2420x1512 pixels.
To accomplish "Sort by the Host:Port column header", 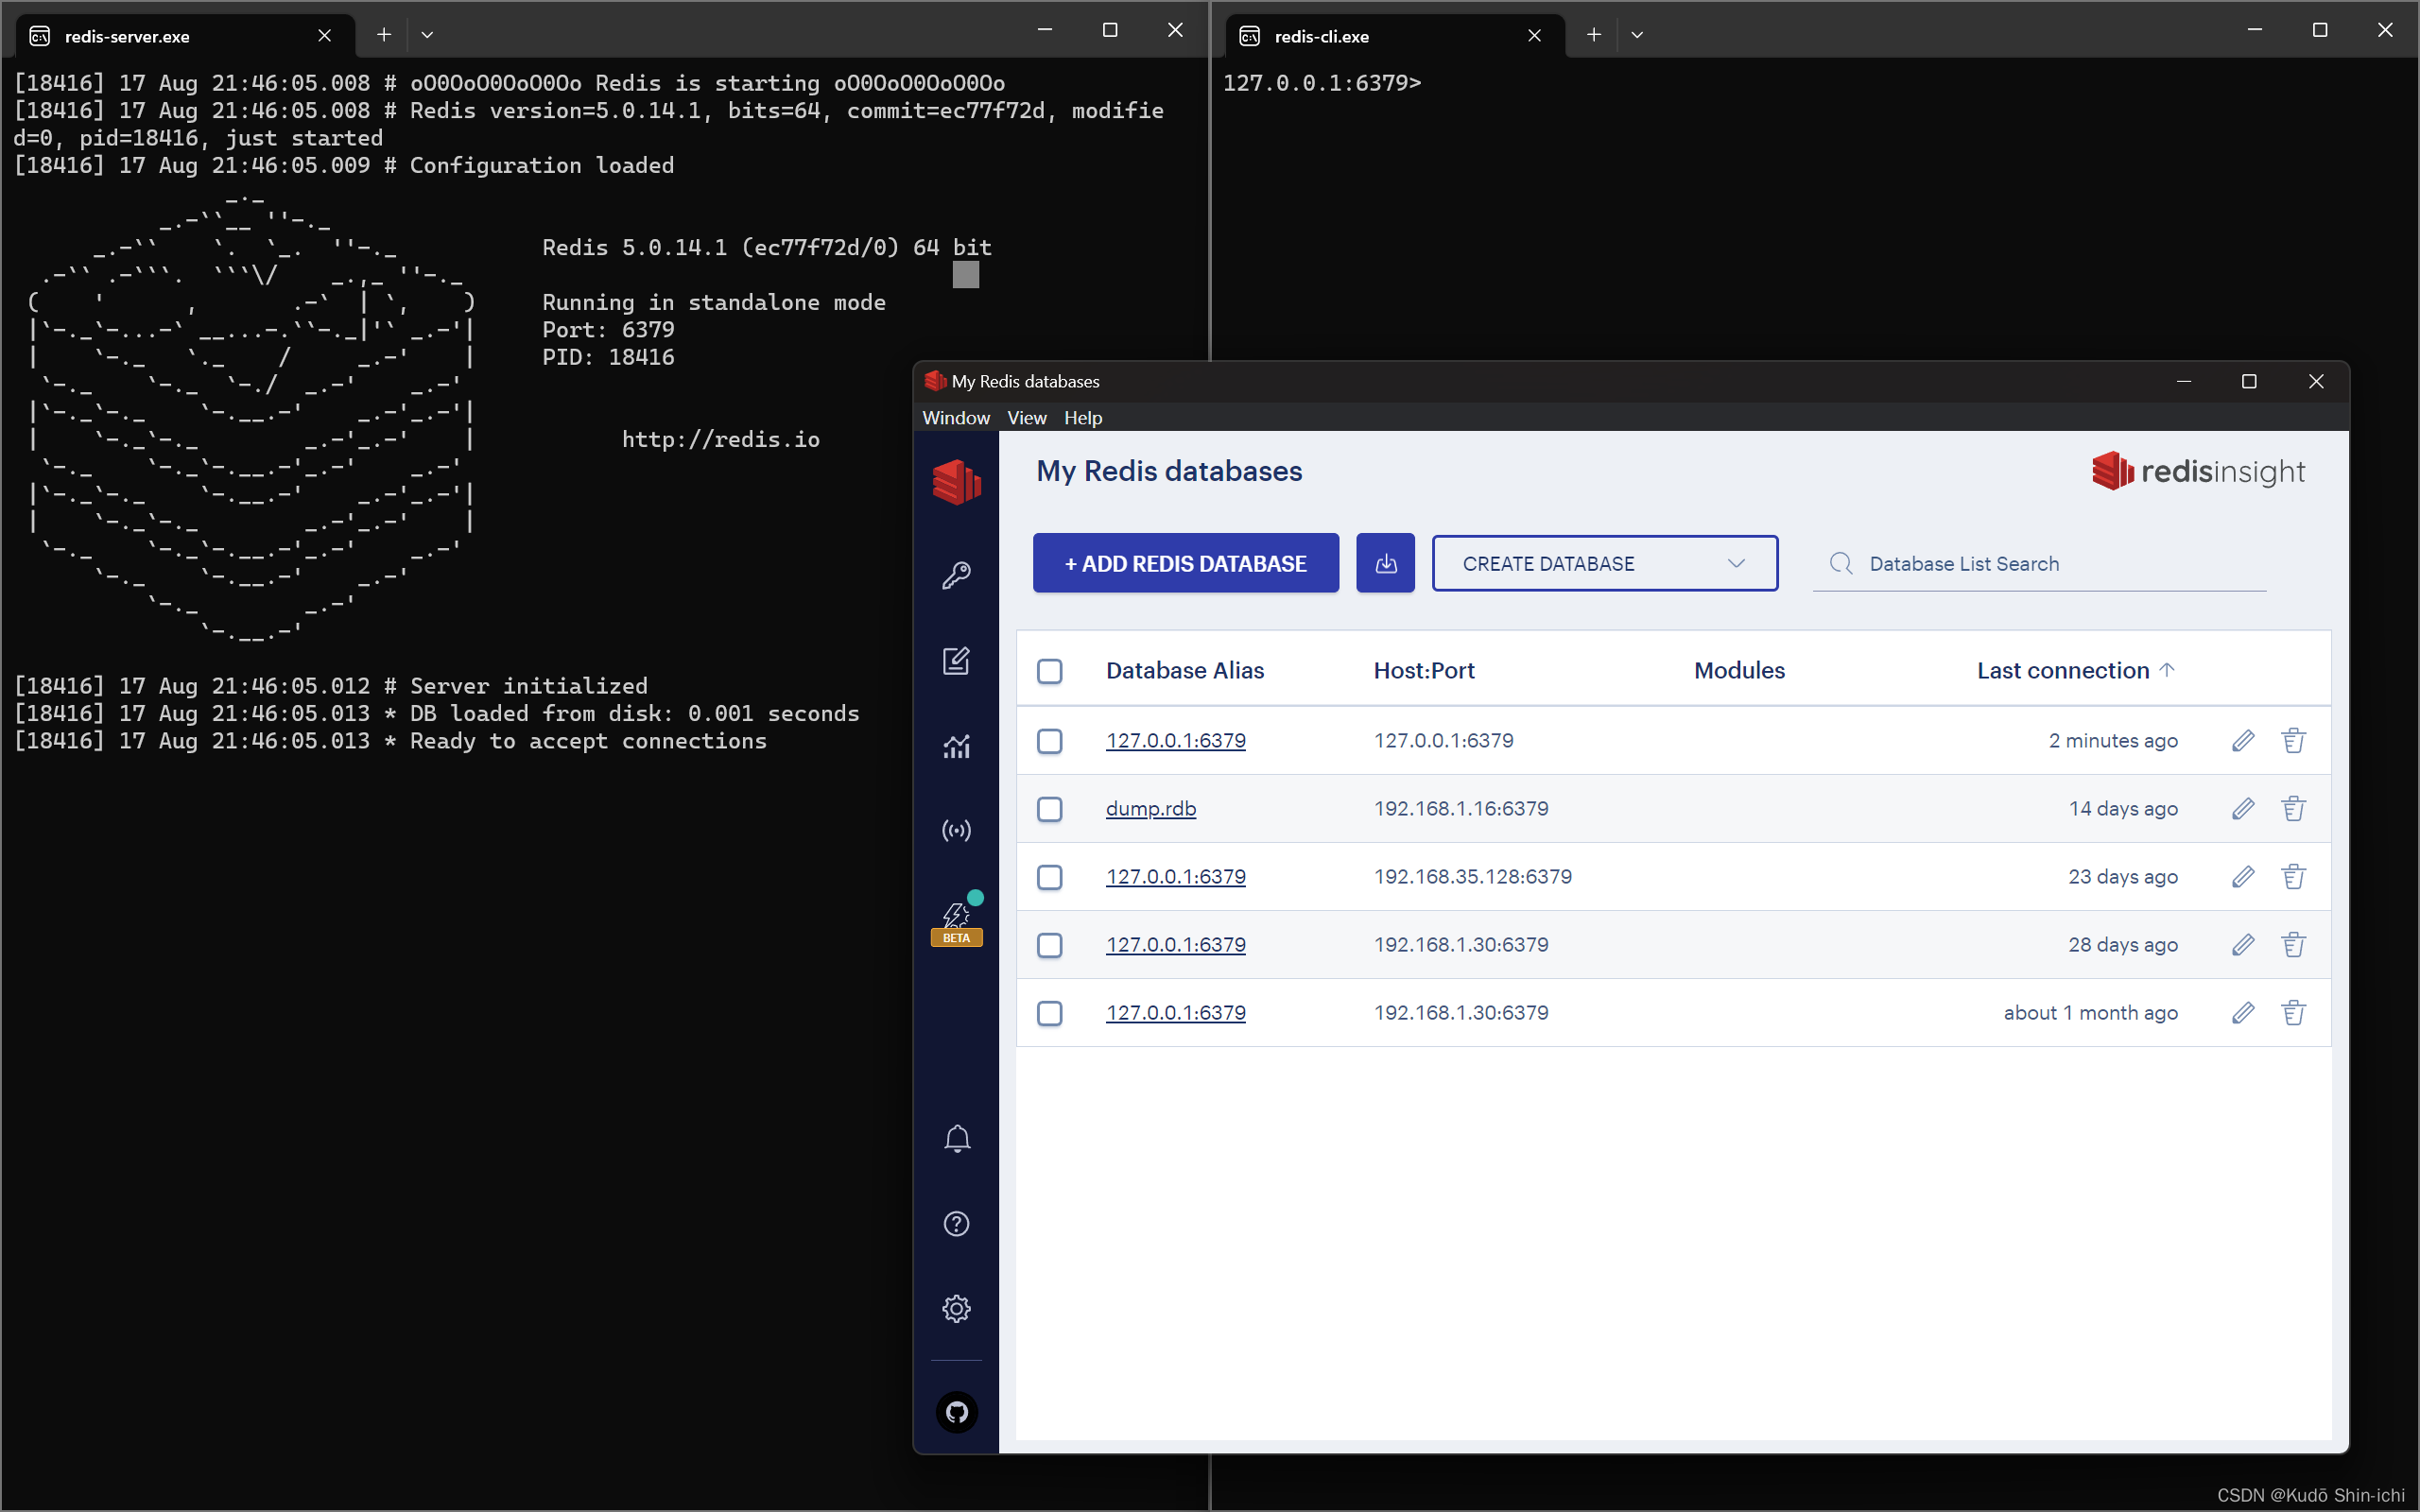I will [1424, 670].
